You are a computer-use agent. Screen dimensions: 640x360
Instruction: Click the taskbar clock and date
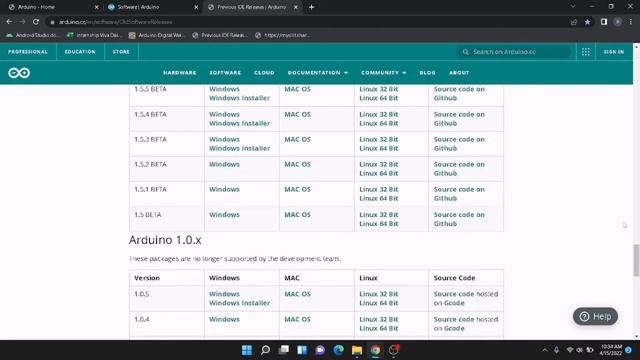pos(611,350)
